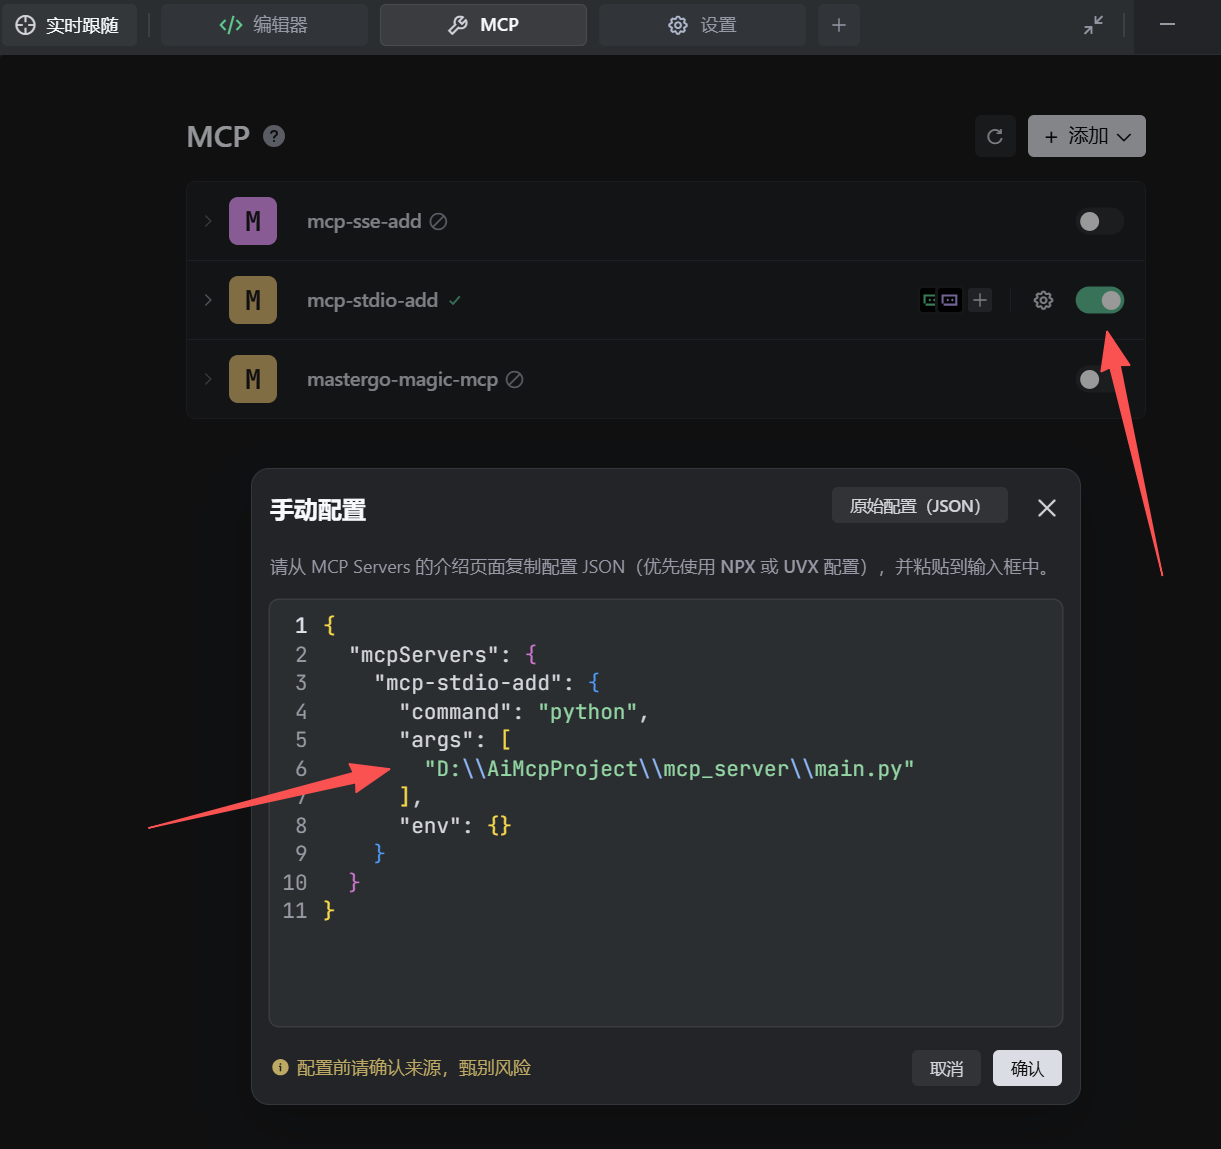Click the M avatar of mastergo-magic-mcp
The width and height of the screenshot is (1221, 1149).
coord(253,379)
